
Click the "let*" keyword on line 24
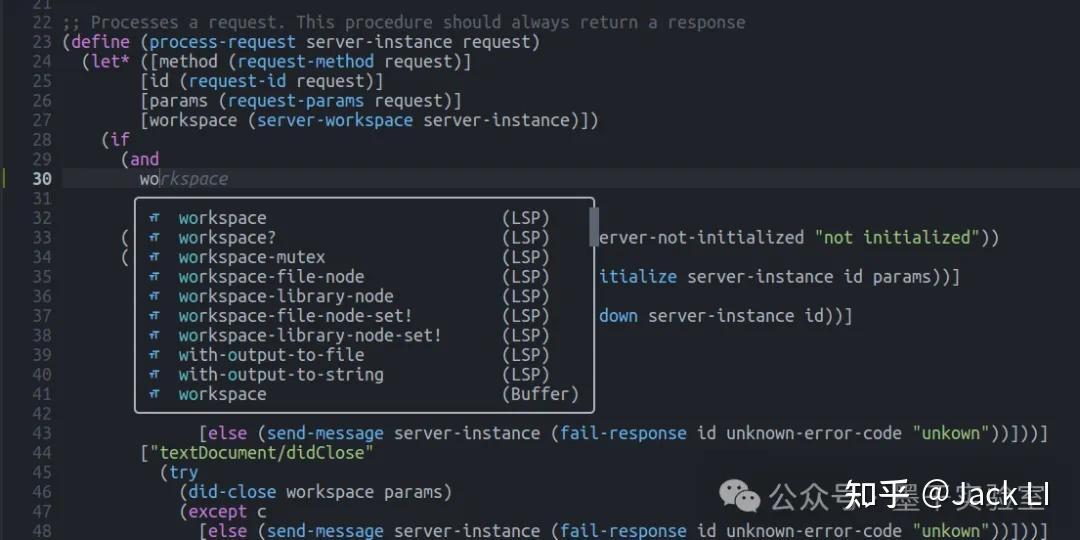coord(110,62)
